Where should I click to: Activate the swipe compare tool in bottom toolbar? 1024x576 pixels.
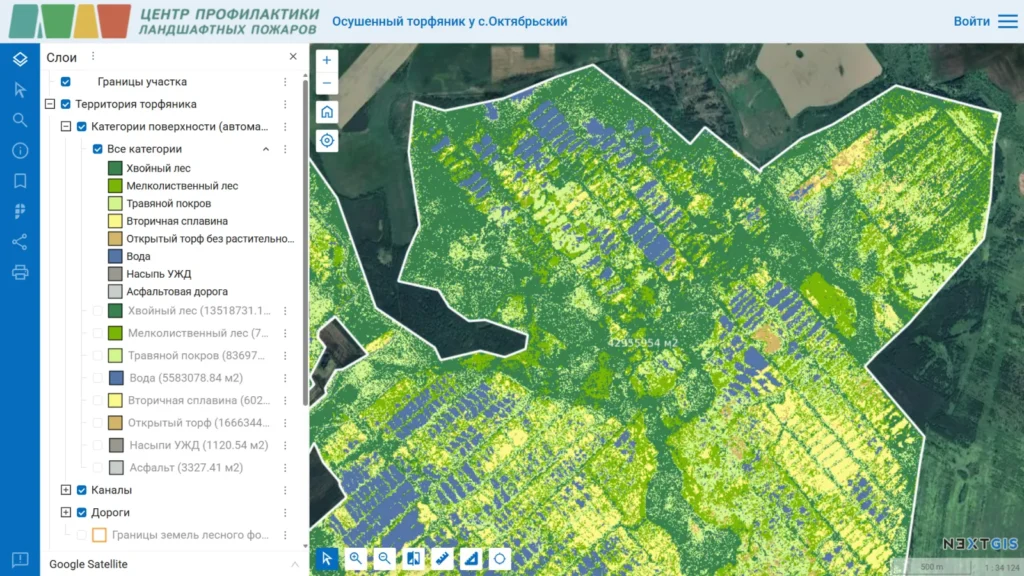[x=413, y=558]
